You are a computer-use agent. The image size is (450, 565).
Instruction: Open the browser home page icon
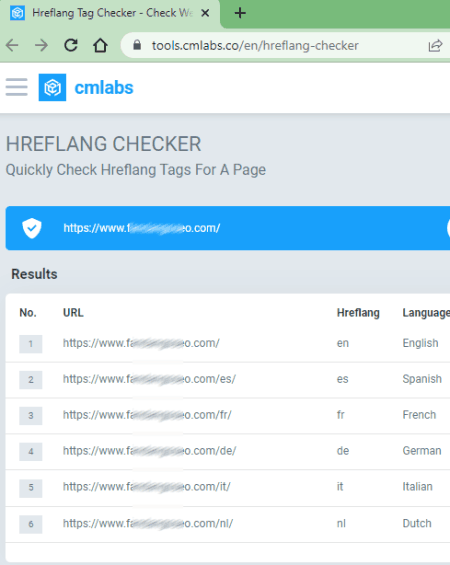100,45
